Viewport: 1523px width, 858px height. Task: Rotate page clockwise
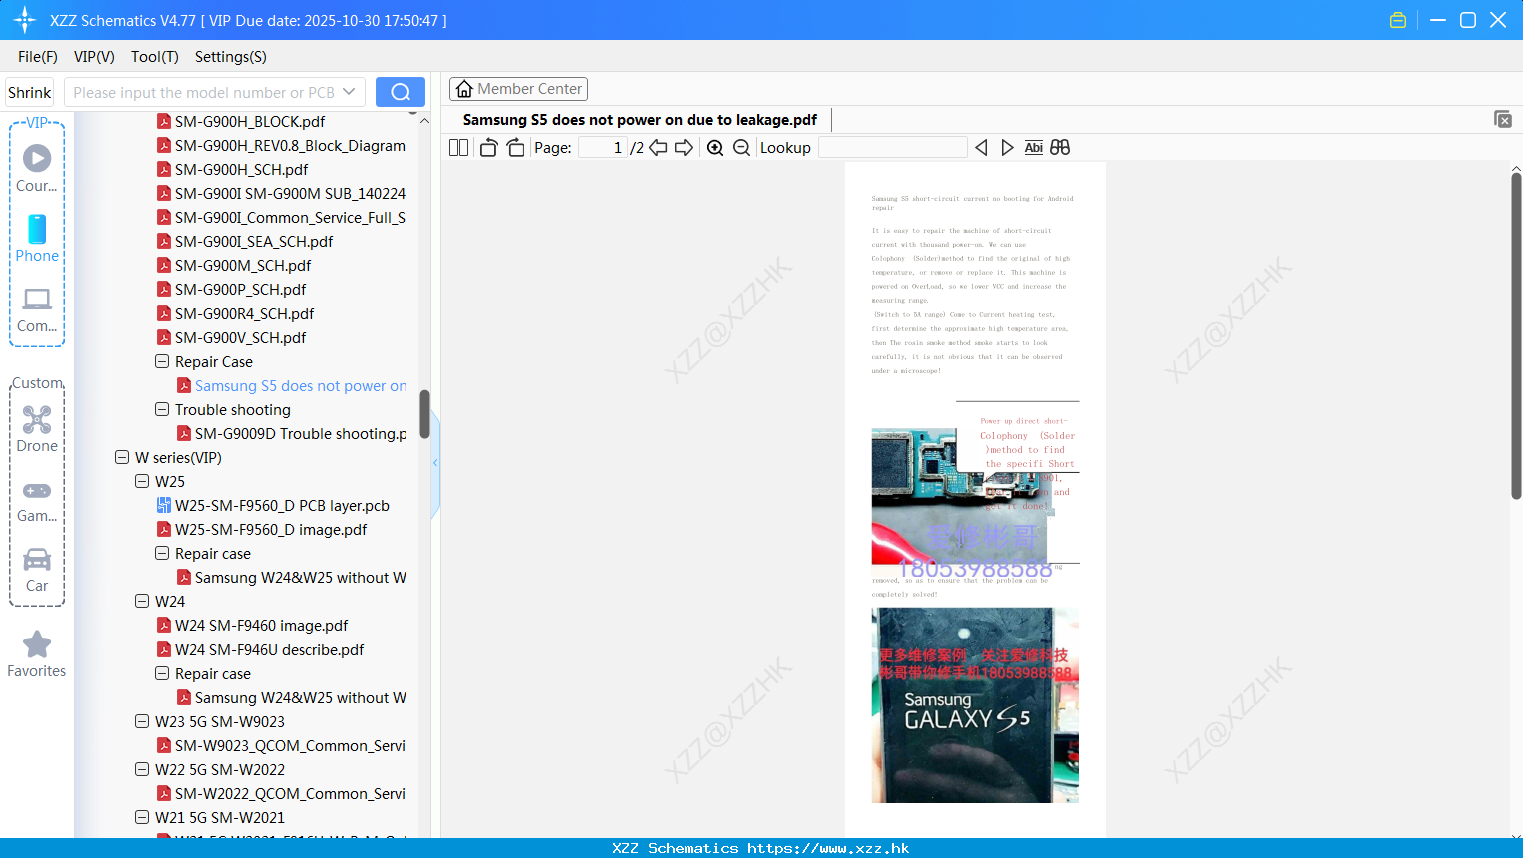tap(515, 147)
